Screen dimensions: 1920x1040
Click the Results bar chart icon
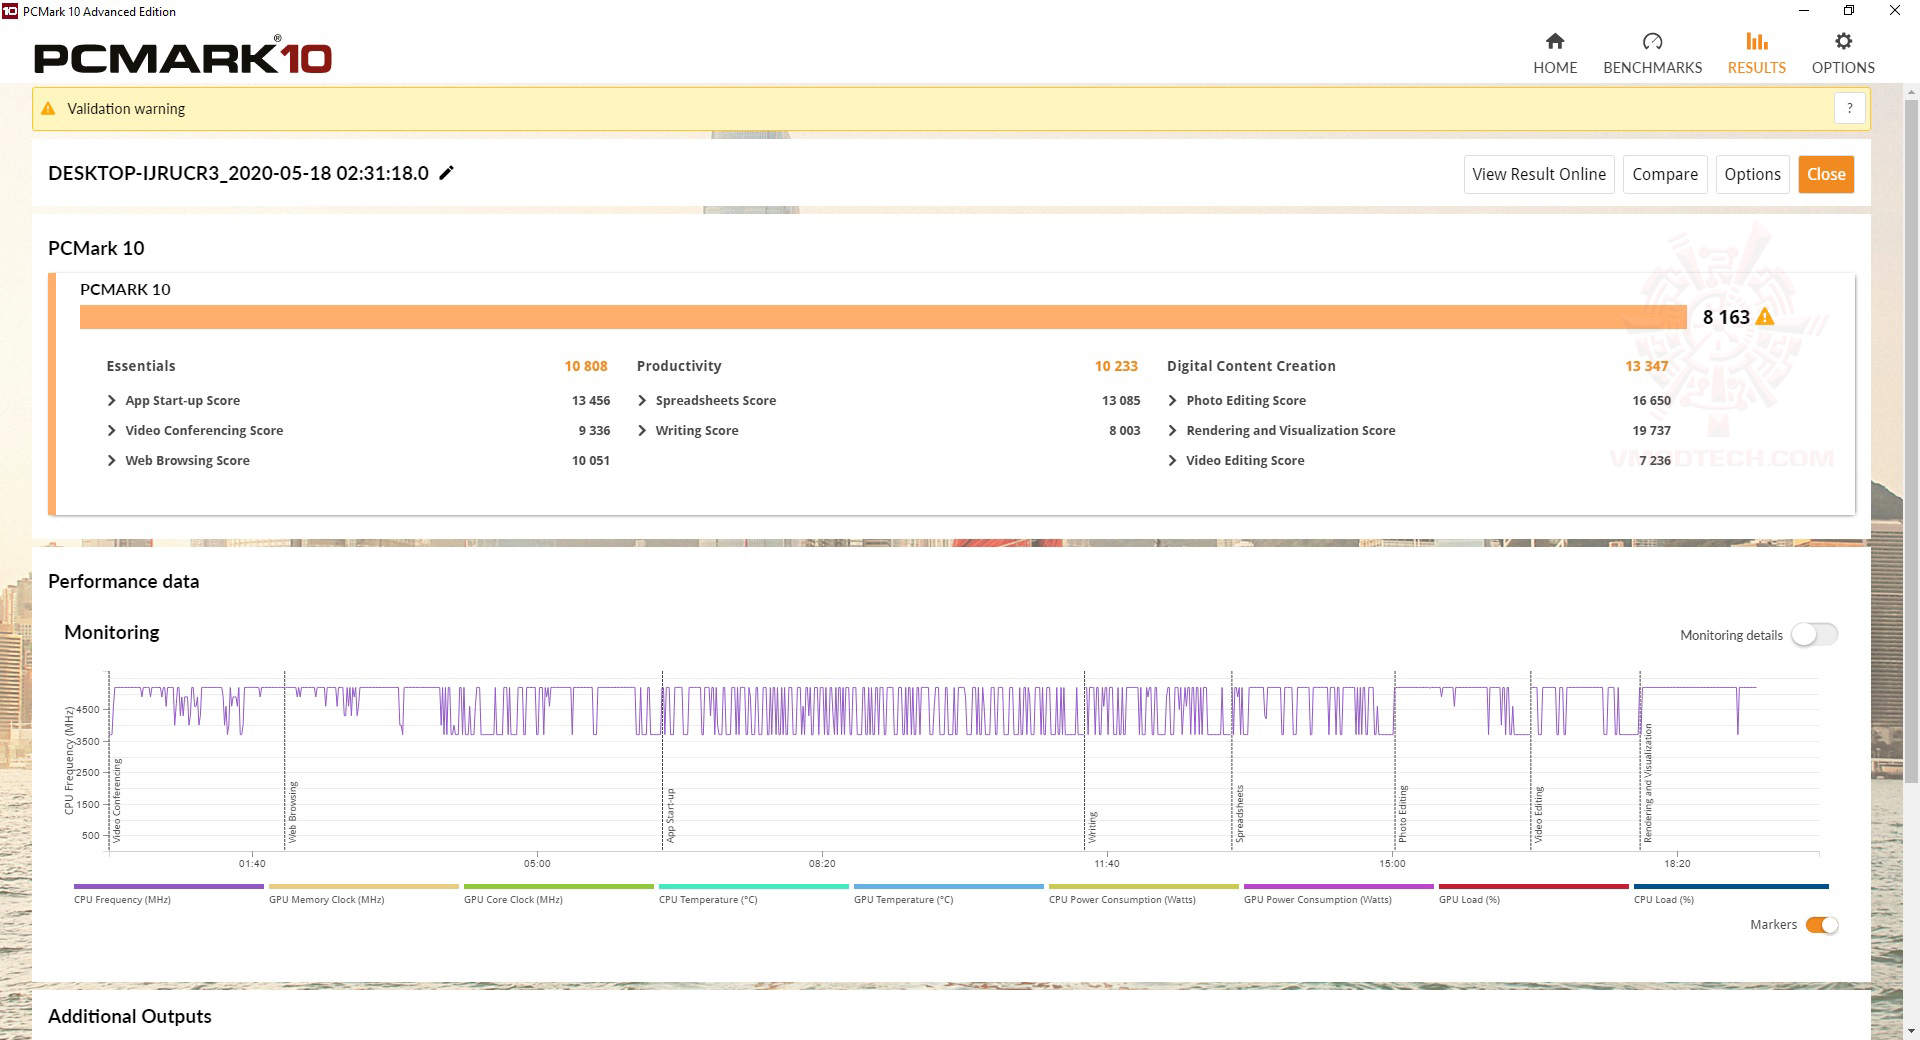pos(1756,41)
